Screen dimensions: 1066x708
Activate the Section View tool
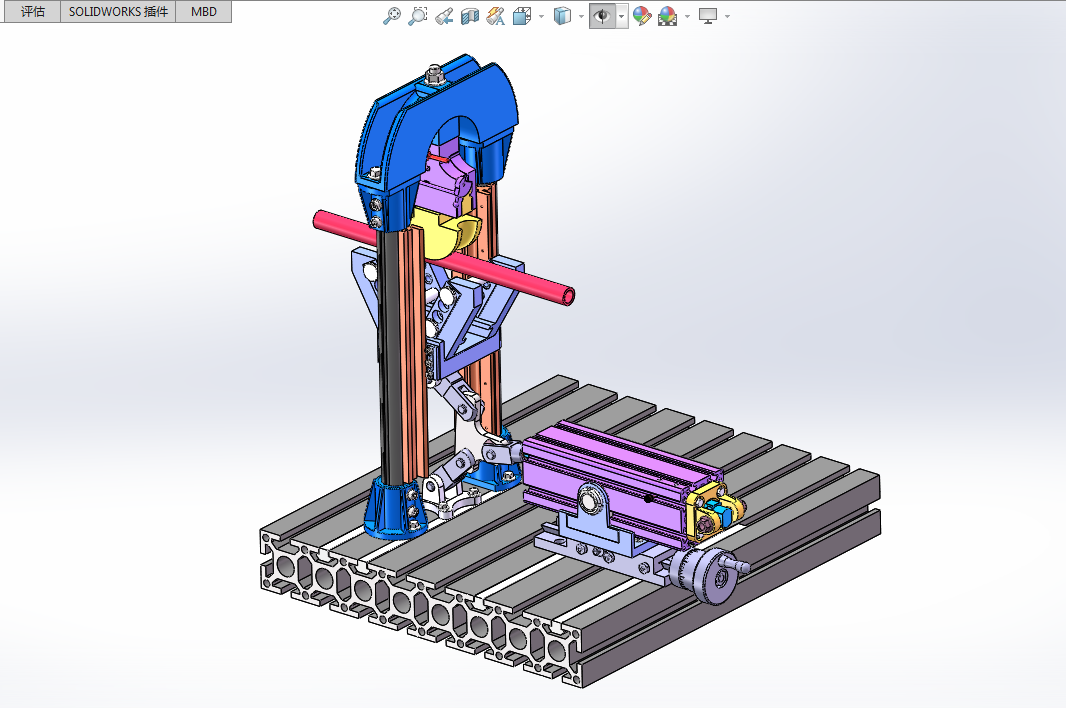[x=470, y=16]
